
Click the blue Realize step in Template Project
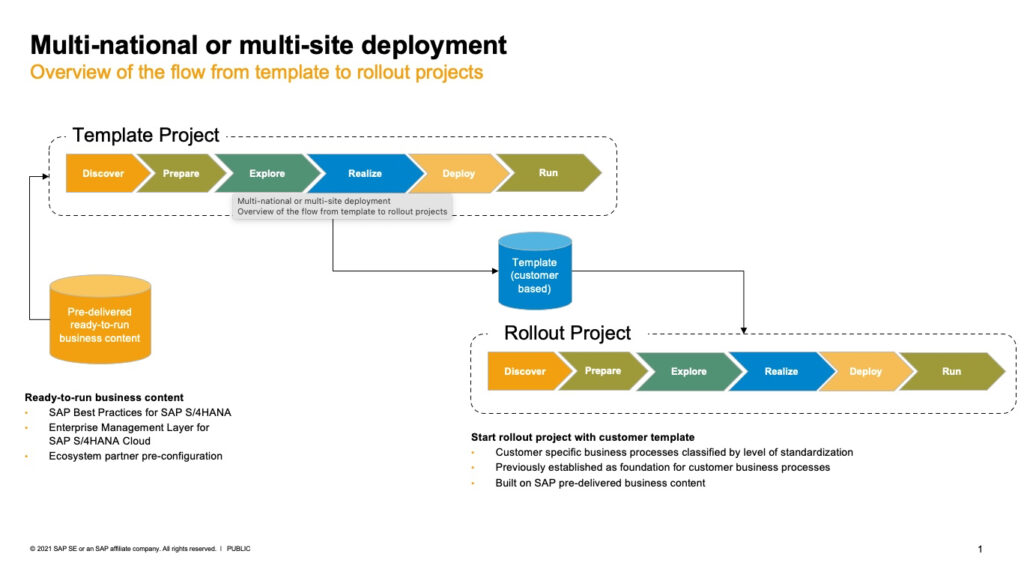click(x=364, y=173)
